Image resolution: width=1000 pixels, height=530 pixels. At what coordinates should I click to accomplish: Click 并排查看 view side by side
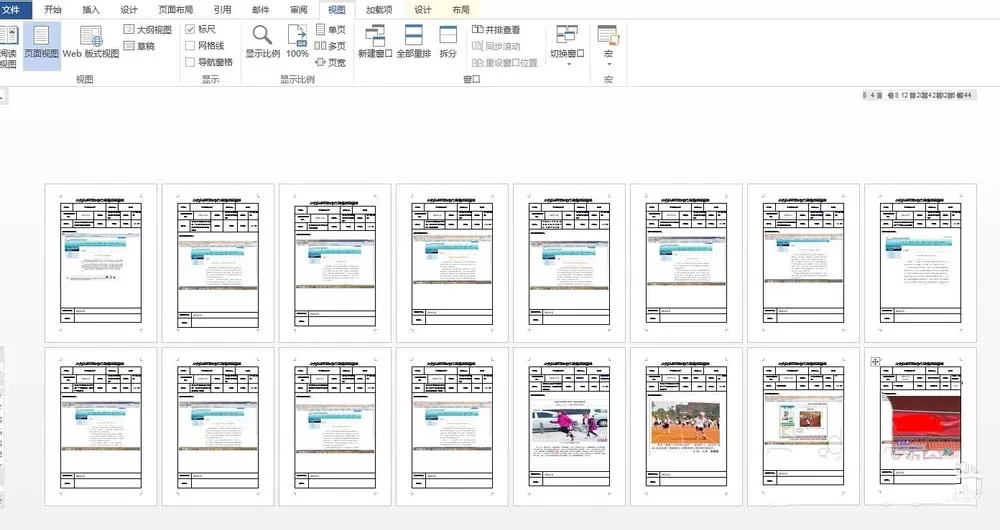(496, 29)
